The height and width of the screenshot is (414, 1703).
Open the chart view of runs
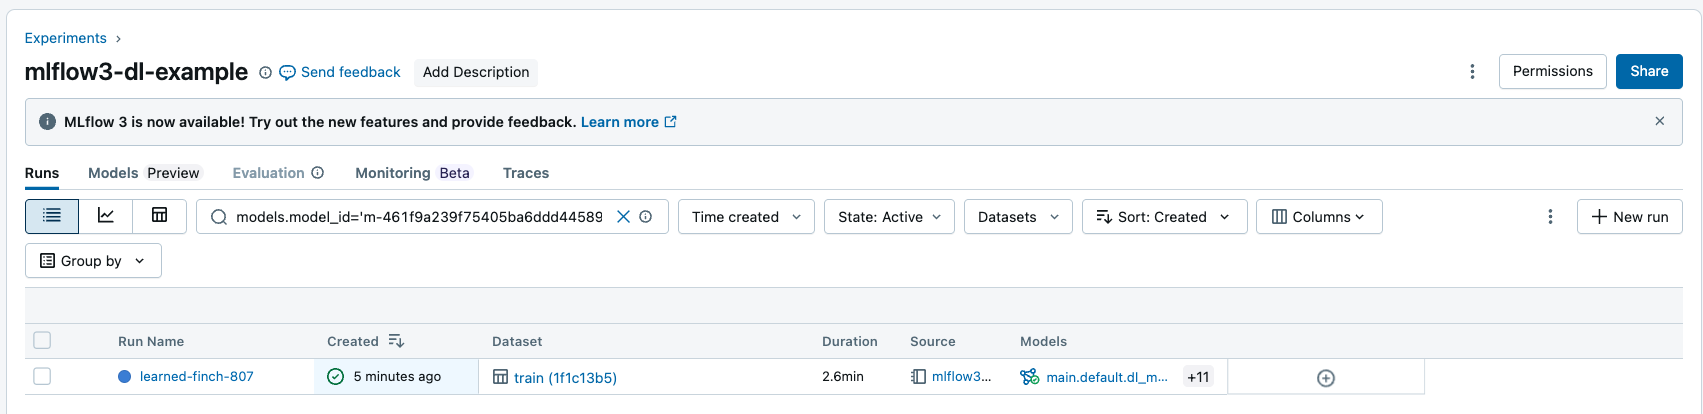106,216
